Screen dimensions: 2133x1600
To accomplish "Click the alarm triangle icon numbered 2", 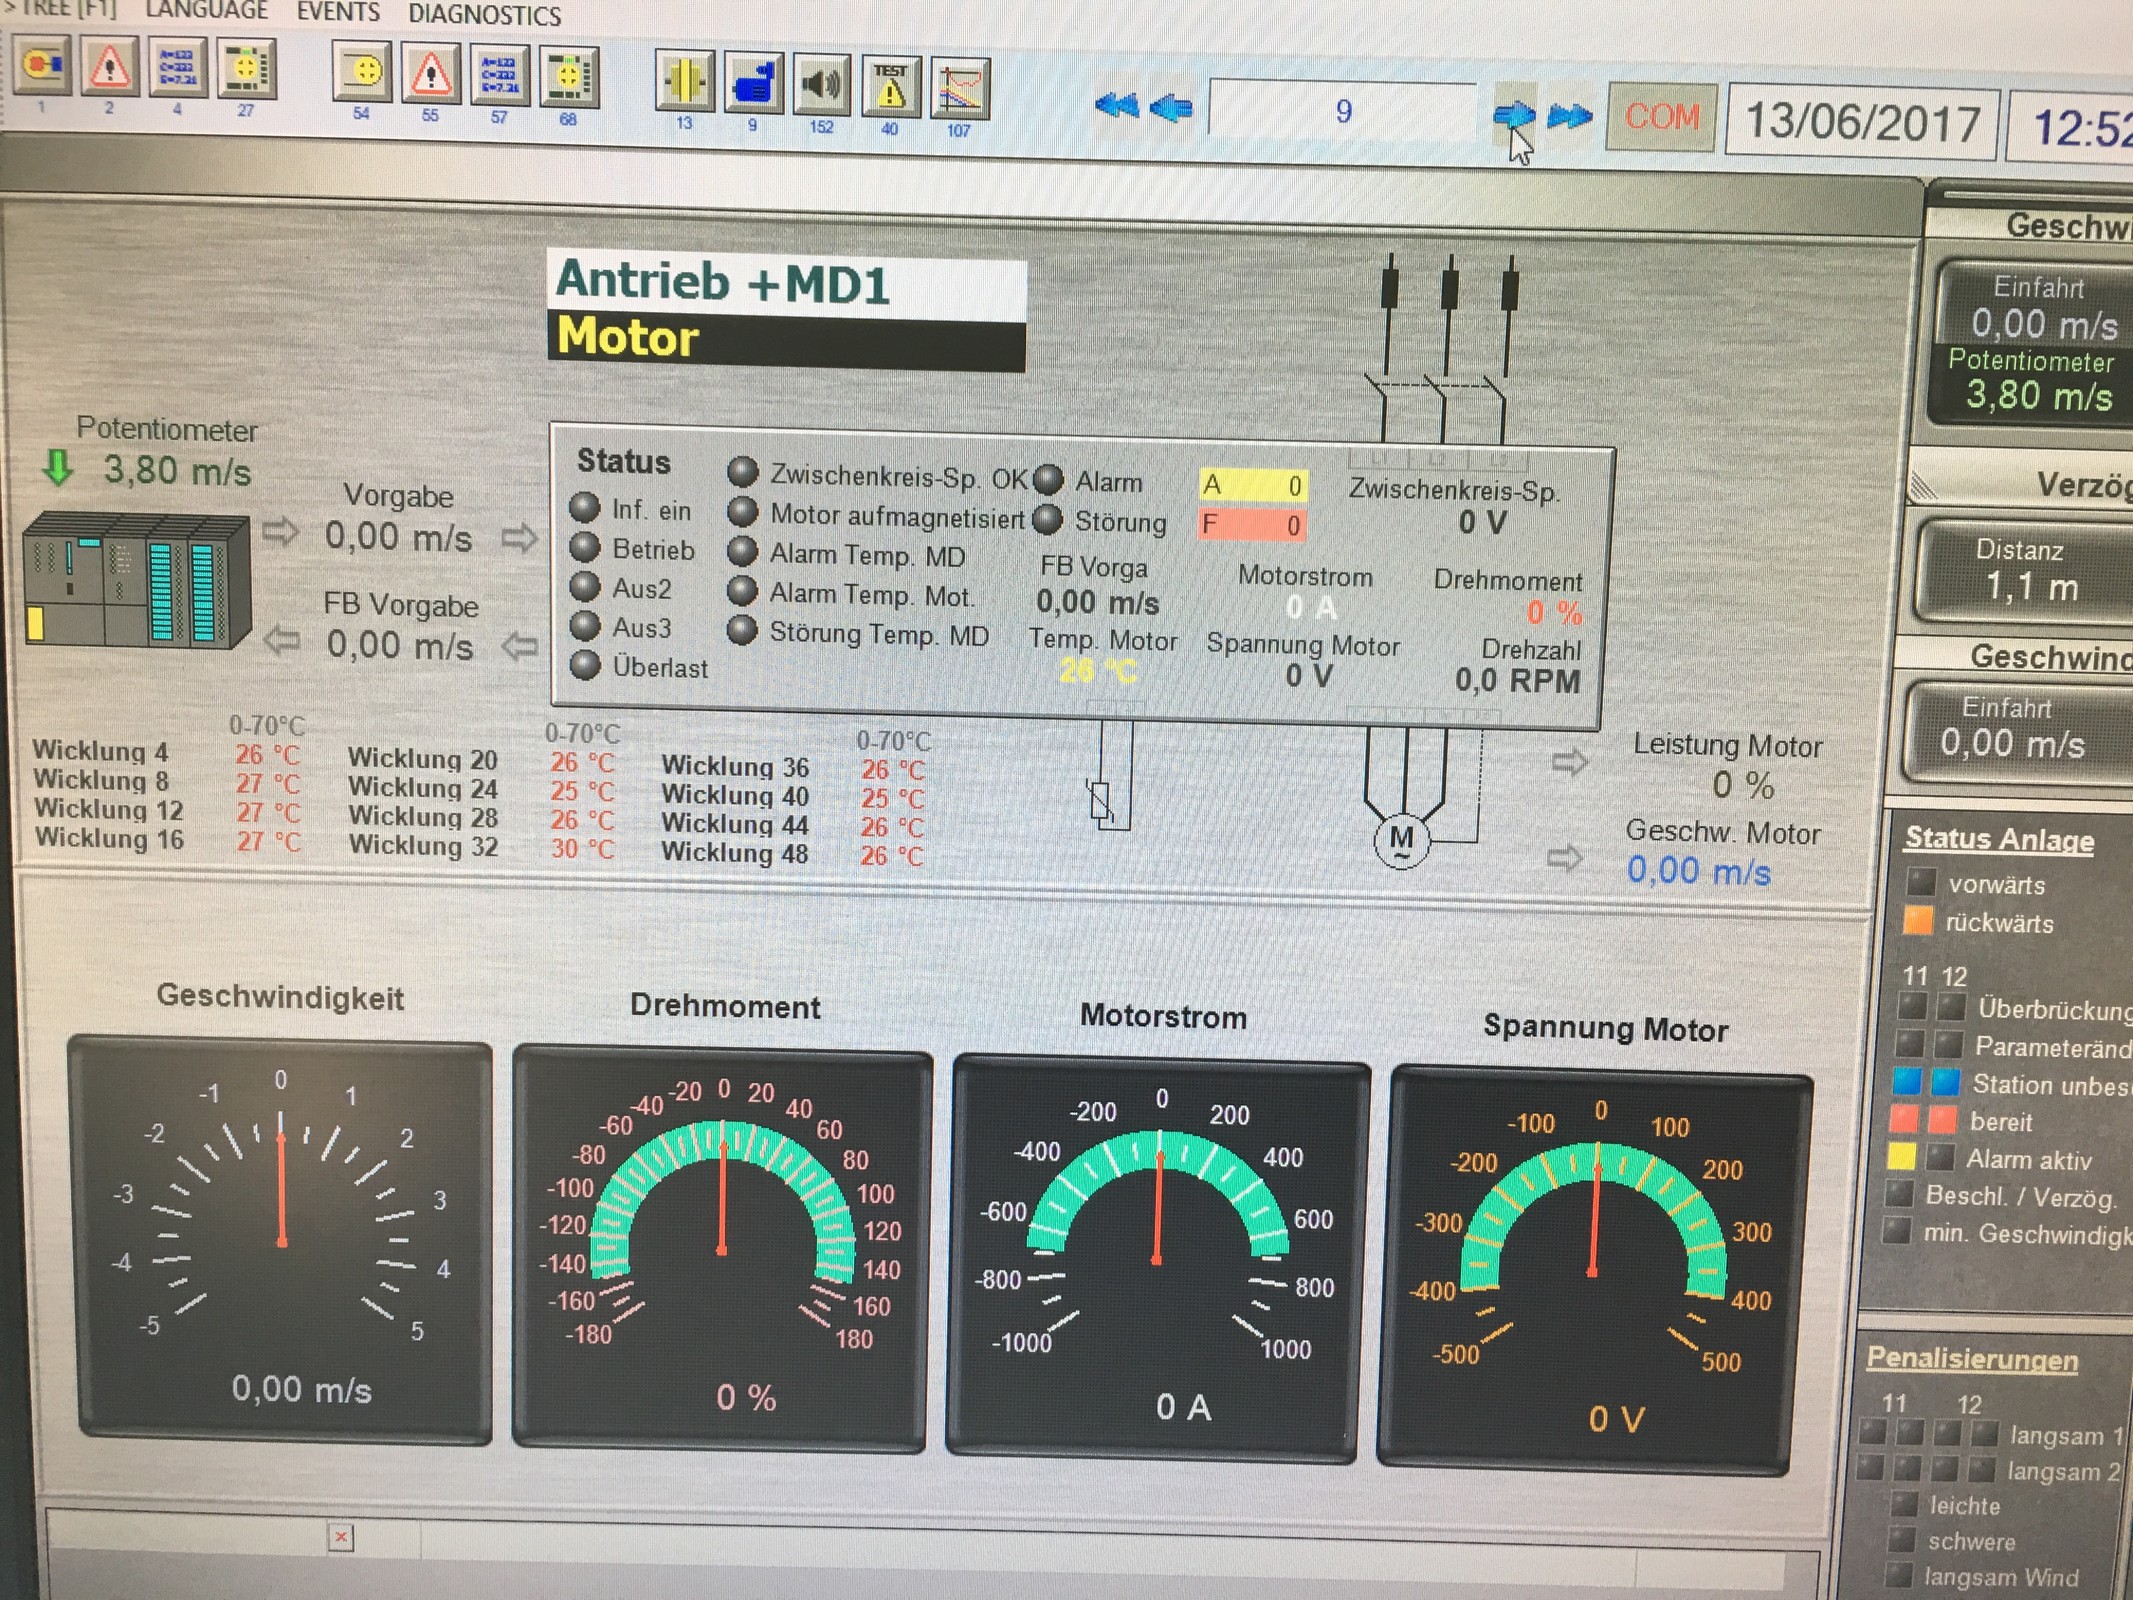I will (109, 68).
